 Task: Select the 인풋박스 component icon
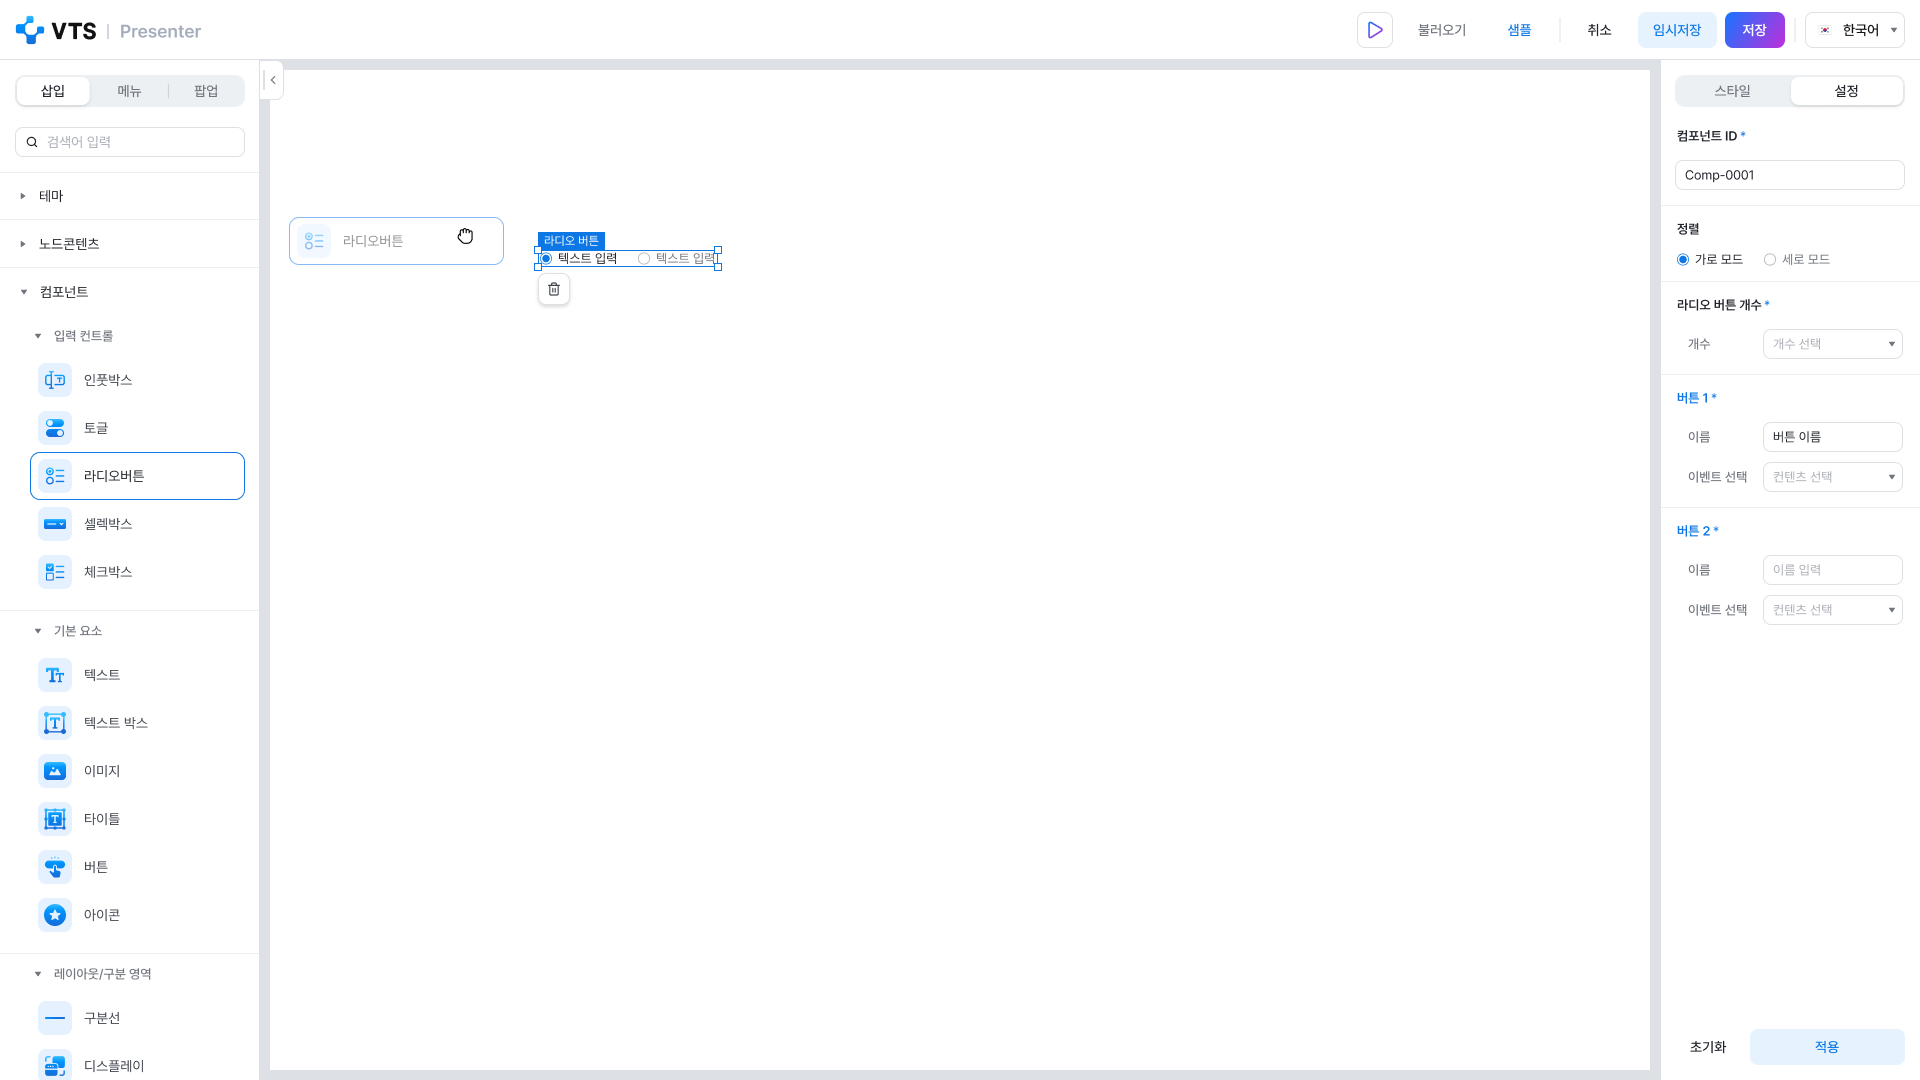pos(55,380)
